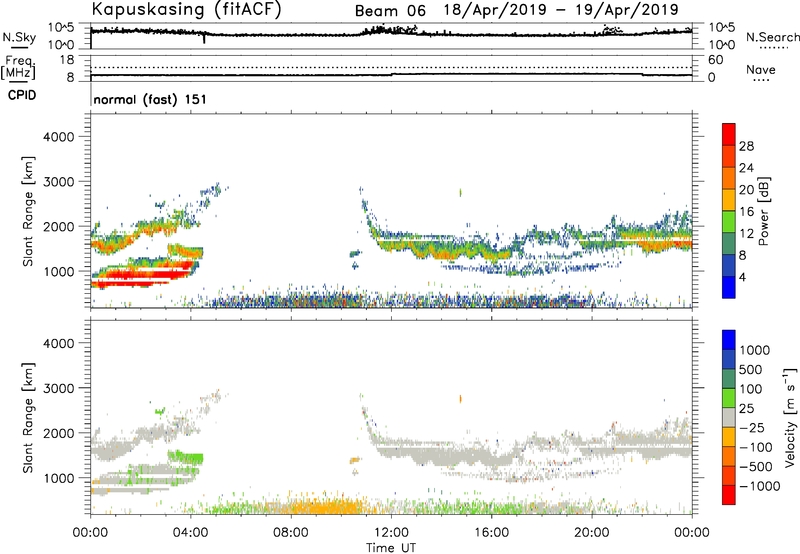Click the green velocity patch near 04:00 UT at 1500 km
Screen dimensions: 800x554
tap(186, 456)
